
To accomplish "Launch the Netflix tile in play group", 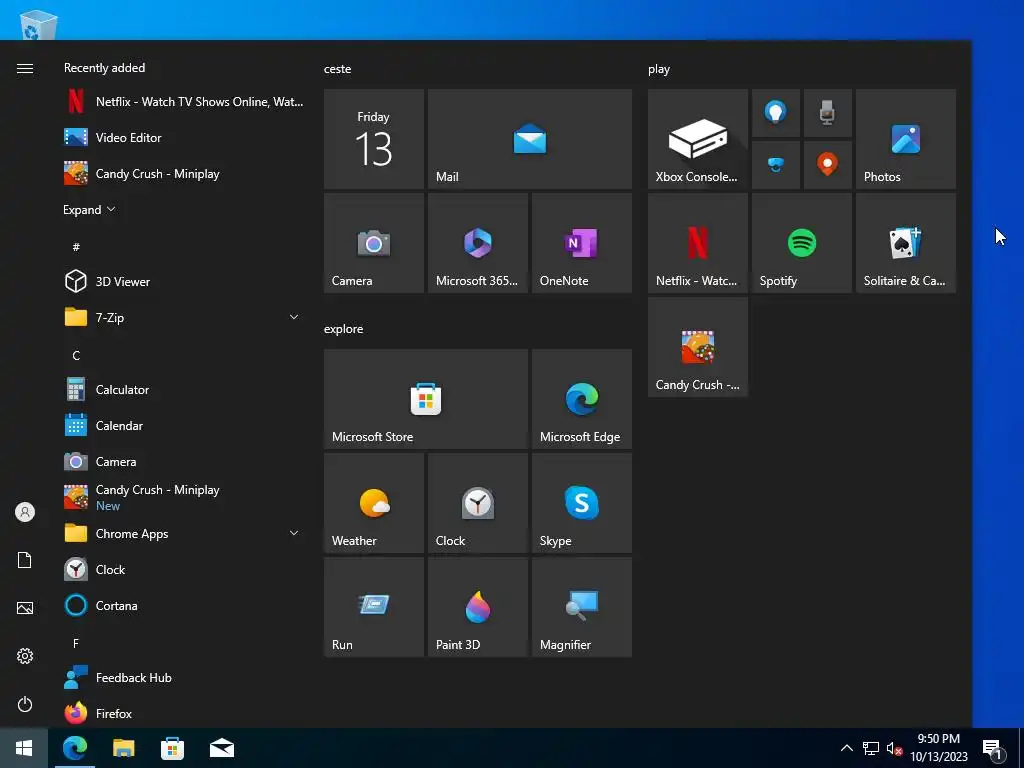I will click(x=697, y=243).
